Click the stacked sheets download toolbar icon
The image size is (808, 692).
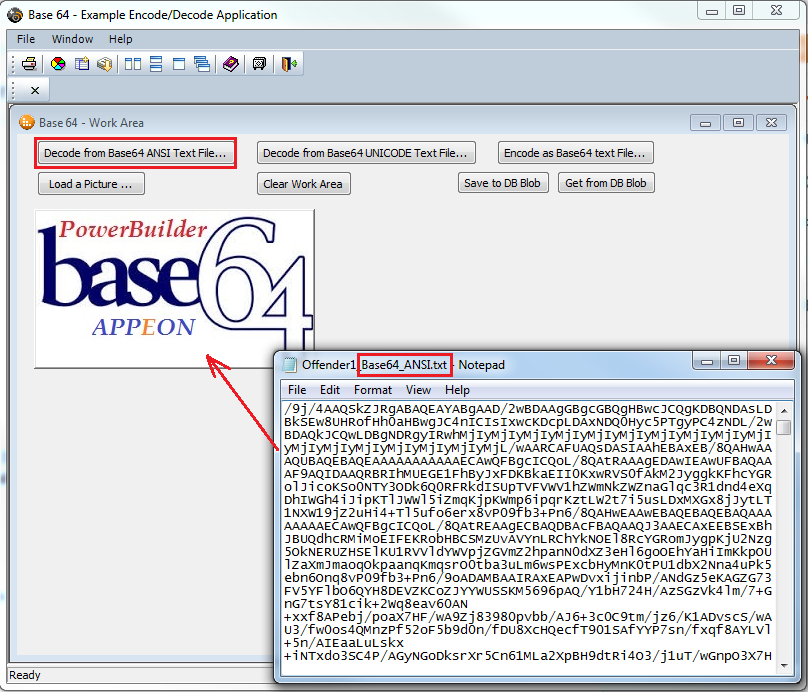[x=105, y=63]
